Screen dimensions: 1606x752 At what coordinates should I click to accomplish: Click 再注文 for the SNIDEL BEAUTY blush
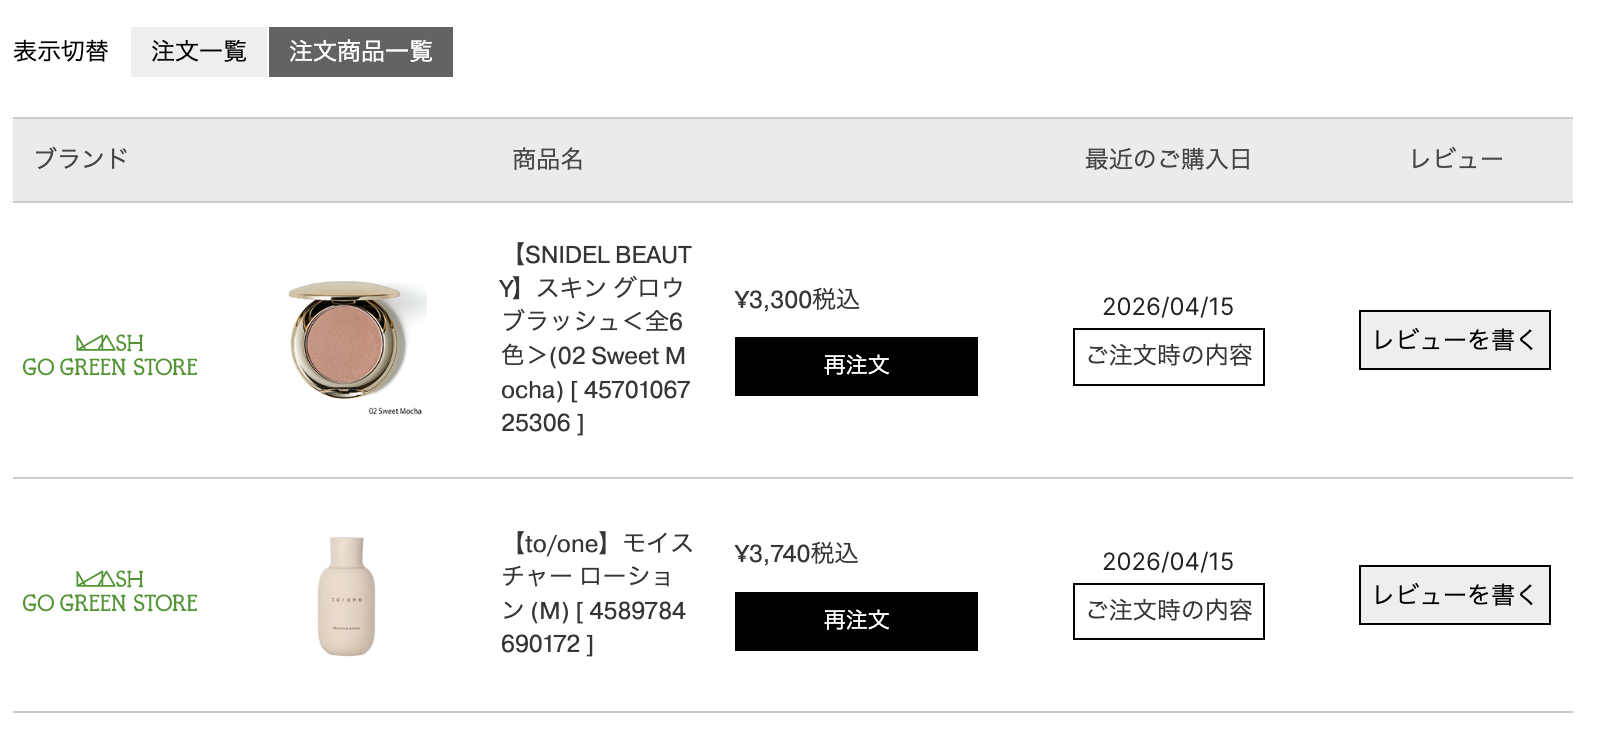(x=856, y=366)
